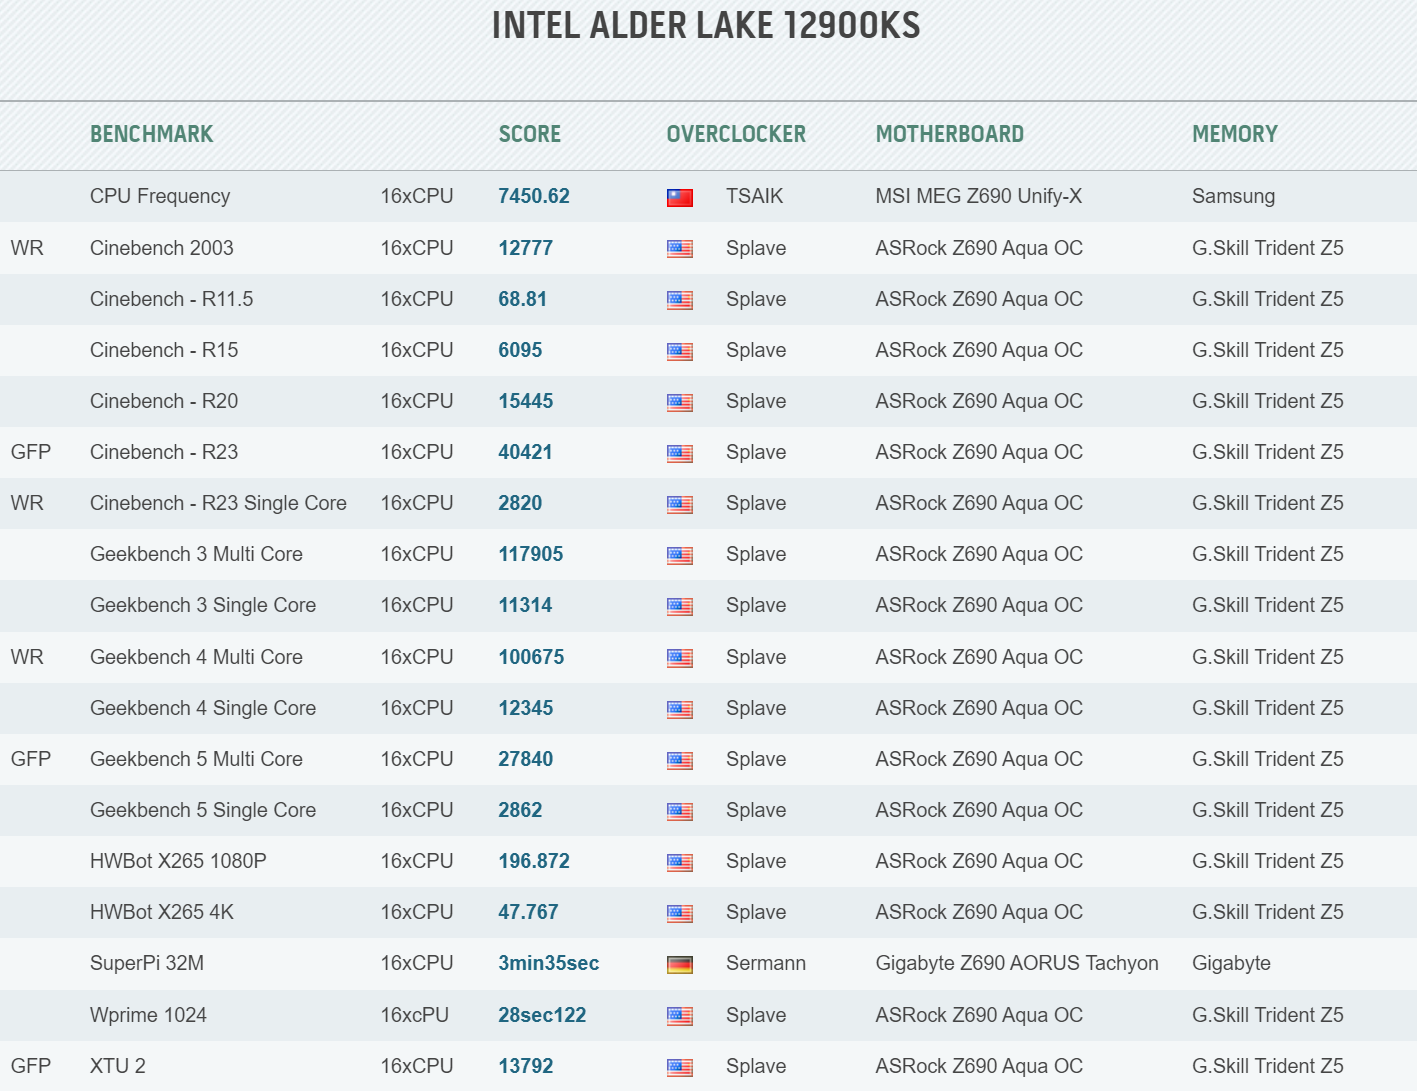This screenshot has width=1417, height=1091.
Task: Click Gigabyte memory cell in SuperPi row
Action: click(1231, 963)
